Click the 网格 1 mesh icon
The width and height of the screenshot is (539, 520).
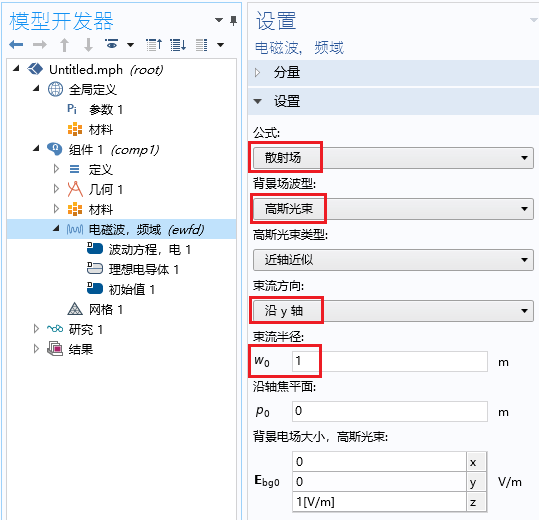click(75, 309)
